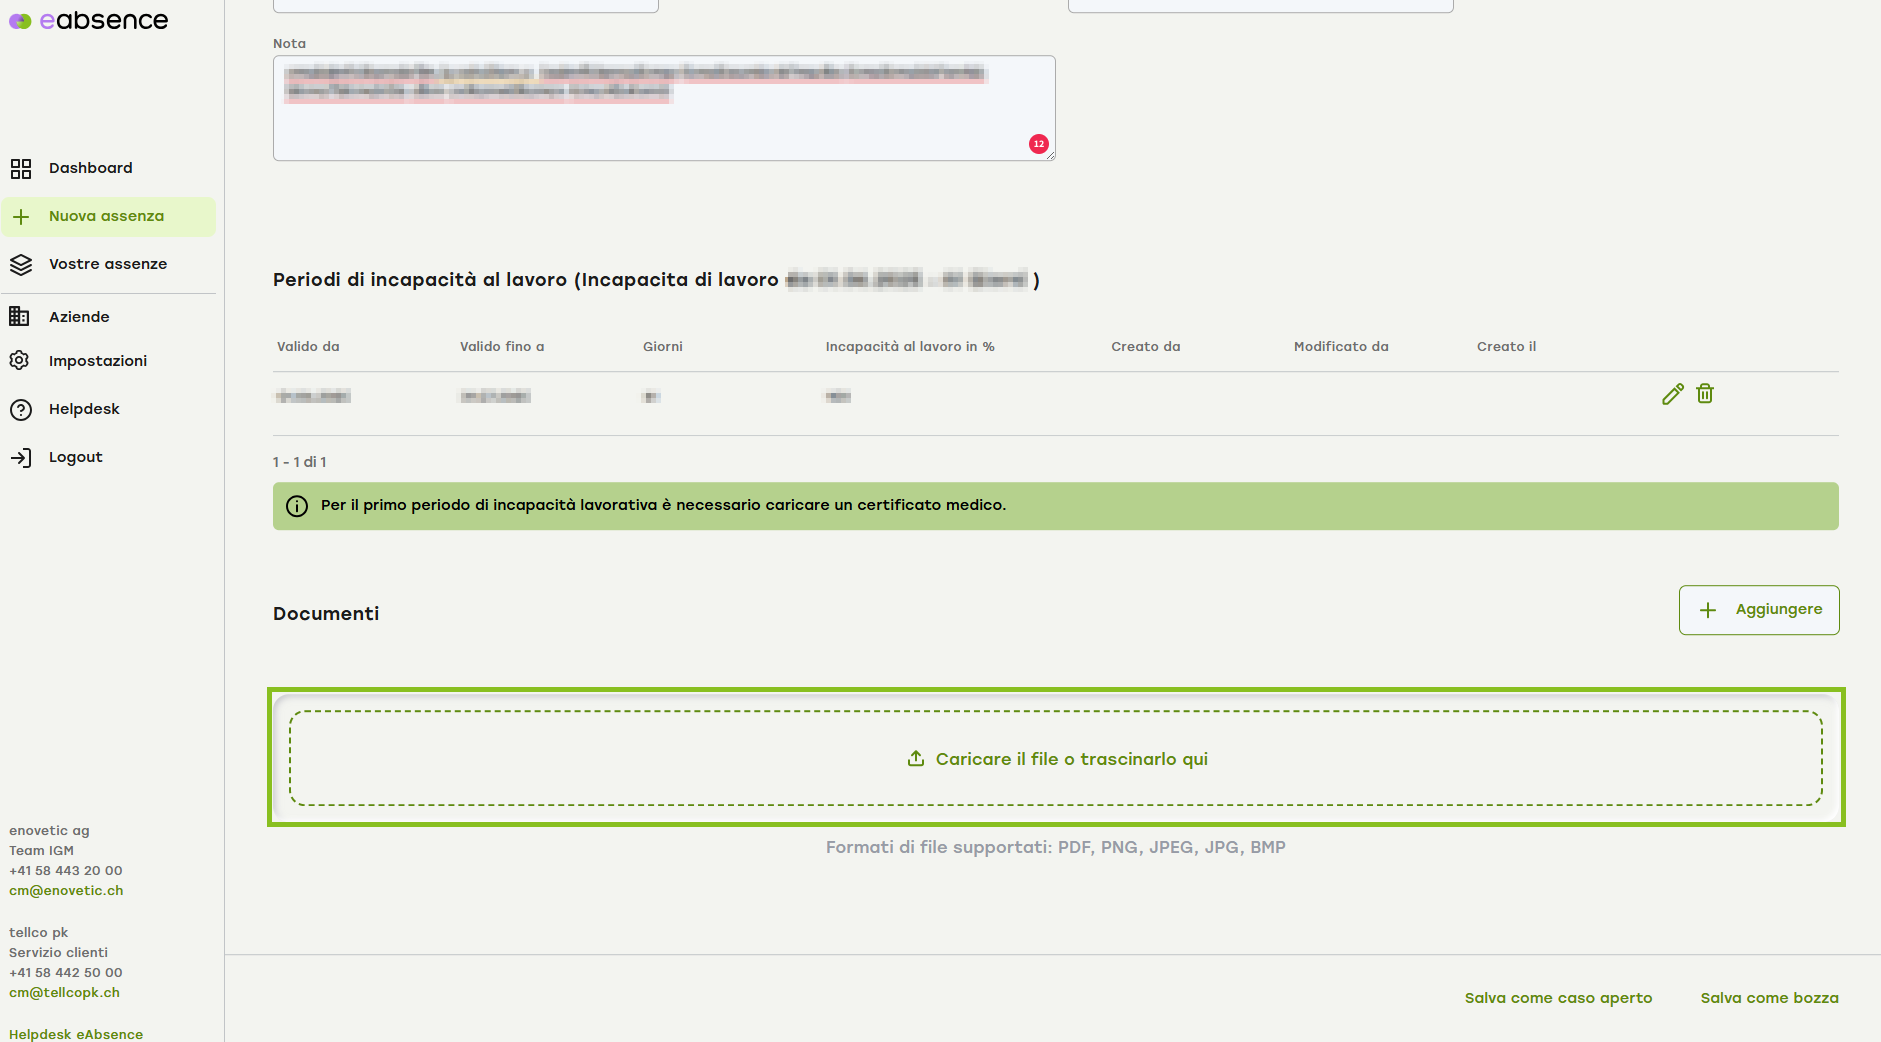
Task: Delete the incapacity period with trash icon
Action: (1705, 394)
